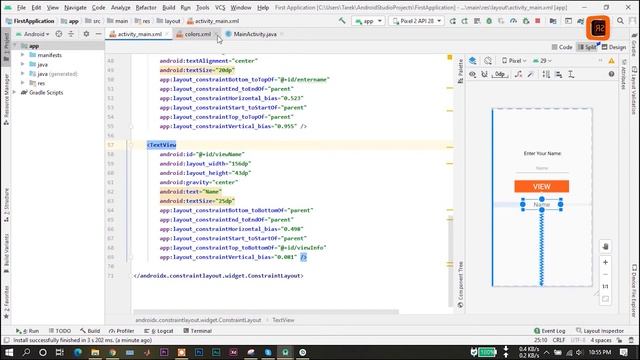Click the scroll from source target icon
This screenshot has height=360, width=640.
(59, 34)
